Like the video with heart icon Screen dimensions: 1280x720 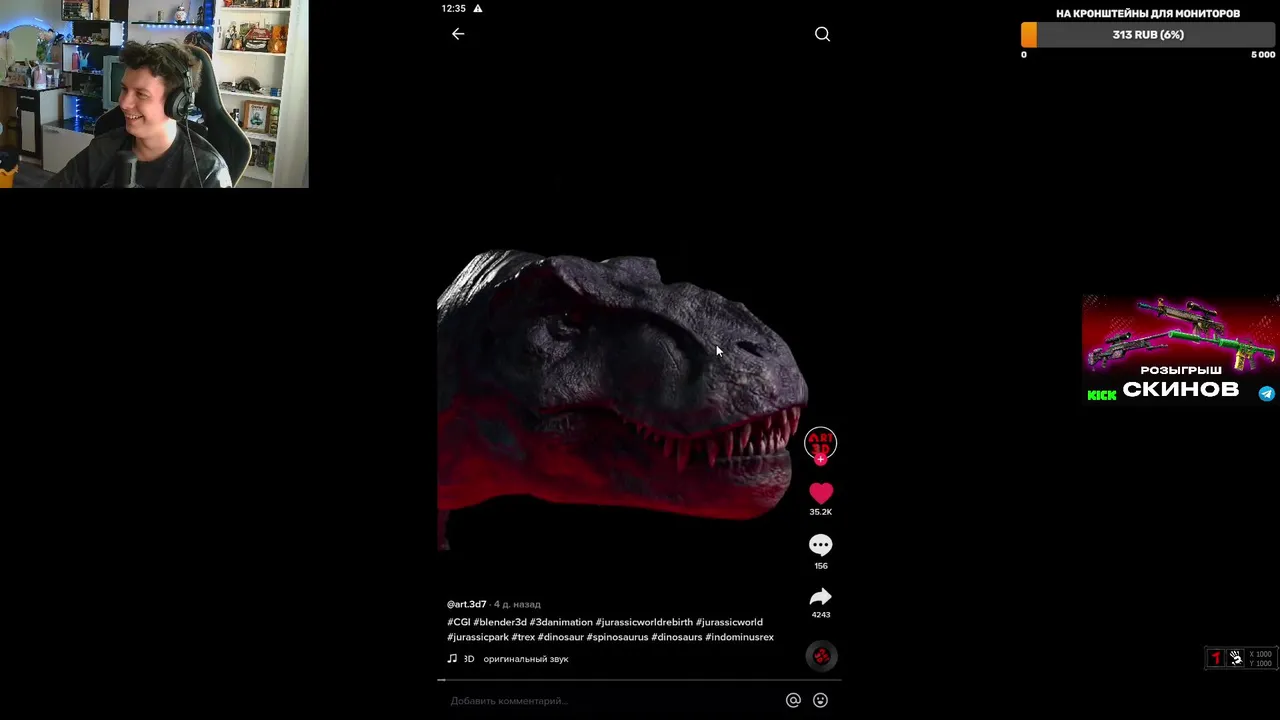(x=820, y=493)
